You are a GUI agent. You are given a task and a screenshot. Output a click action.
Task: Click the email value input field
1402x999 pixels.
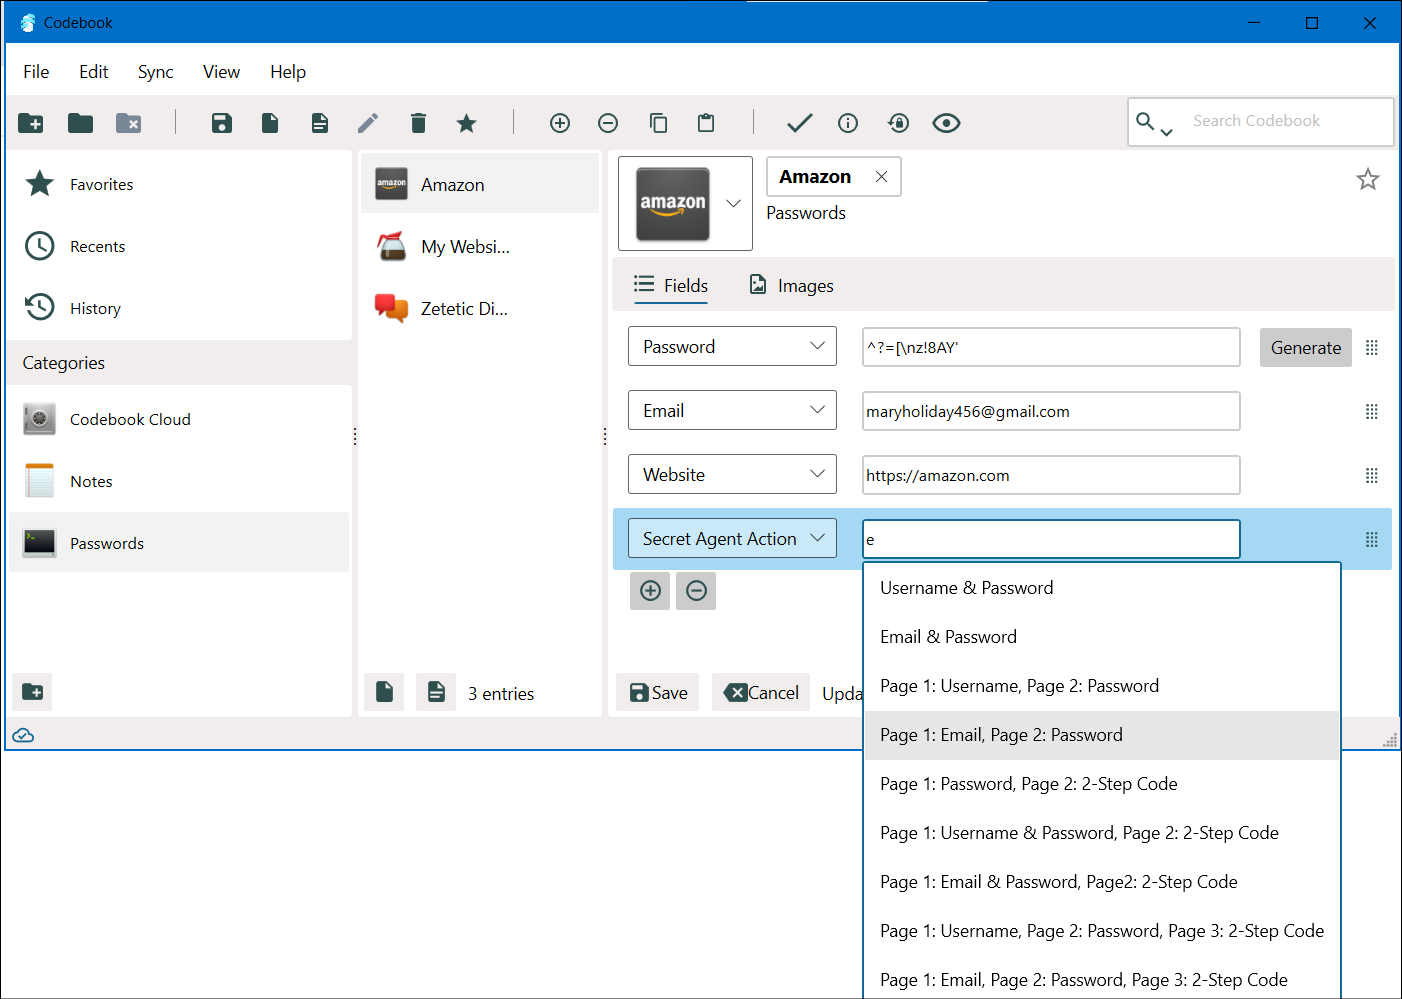click(x=1051, y=411)
